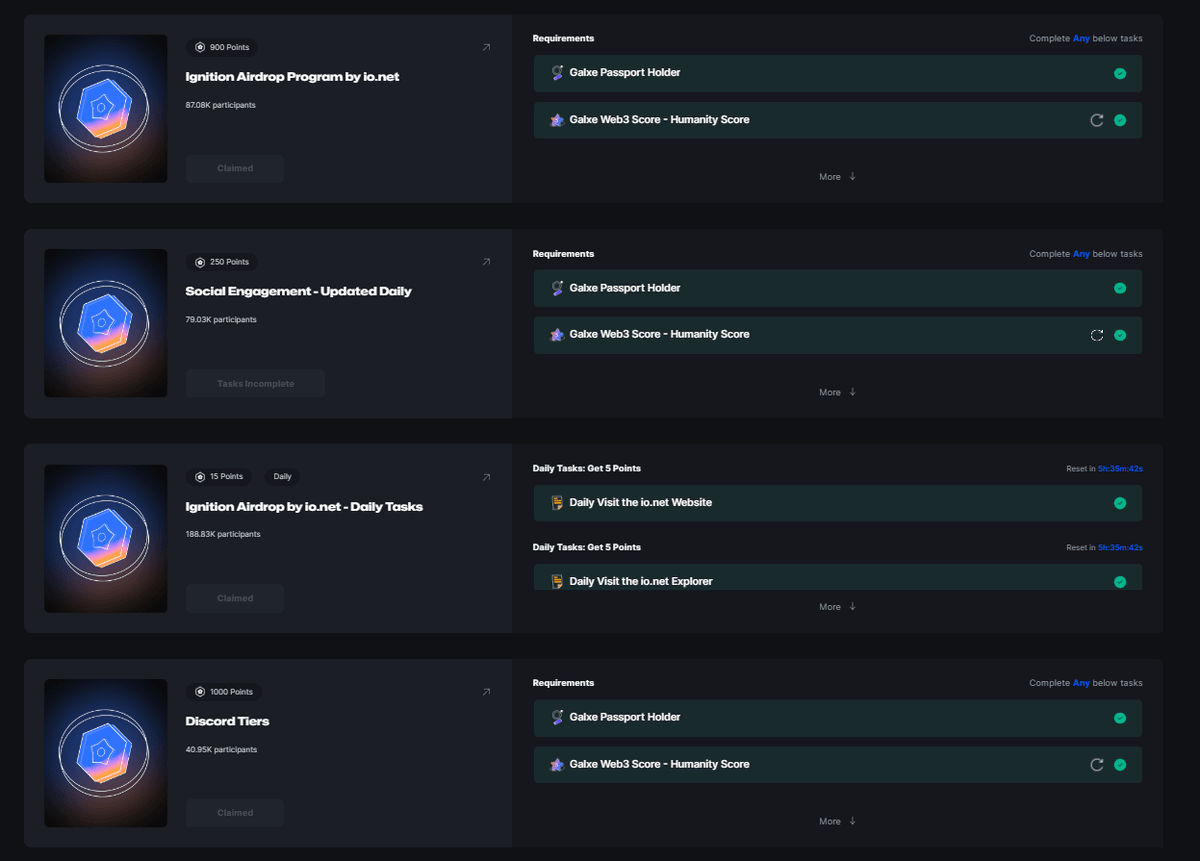Image resolution: width=1200 pixels, height=861 pixels.
Task: Open Galxe Passport Holder task in Discord Tiers
Action: click(838, 718)
